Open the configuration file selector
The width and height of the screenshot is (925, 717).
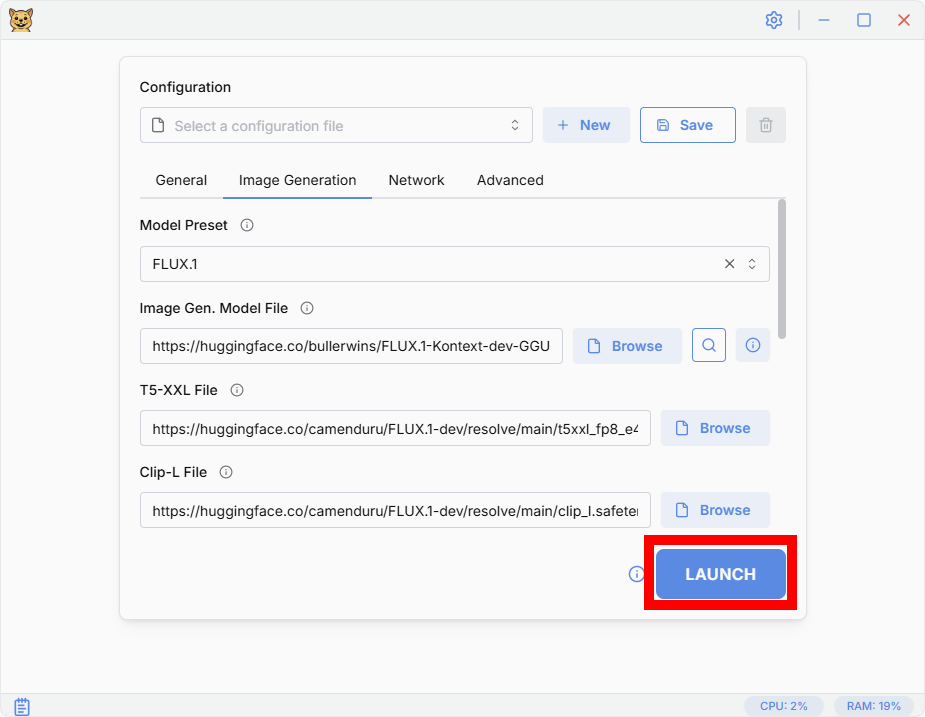[x=336, y=126]
